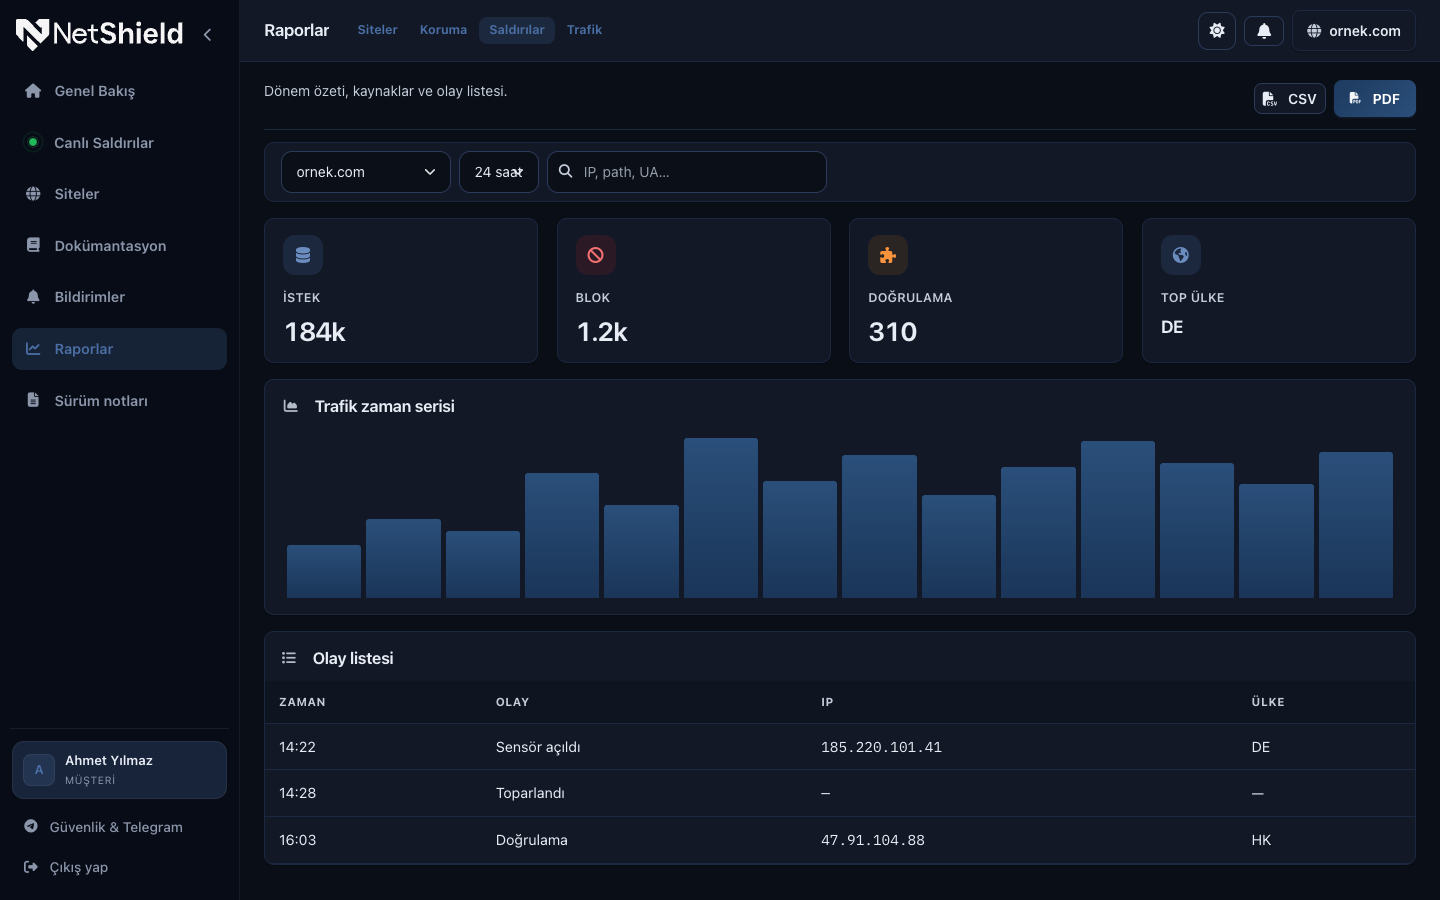This screenshot has height=900, width=1440.
Task: Switch to the Saldırılar tab
Action: [517, 30]
